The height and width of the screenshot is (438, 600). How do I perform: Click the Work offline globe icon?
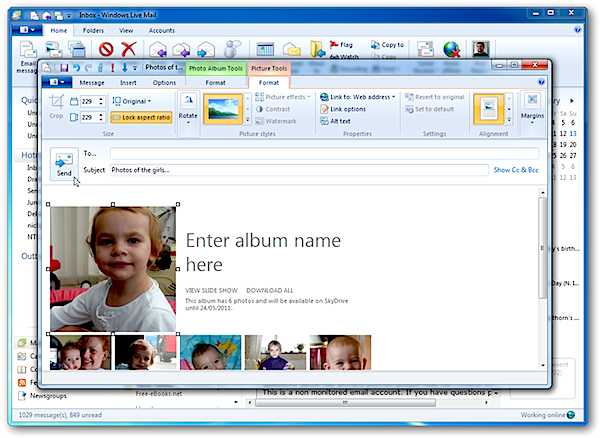point(452,50)
